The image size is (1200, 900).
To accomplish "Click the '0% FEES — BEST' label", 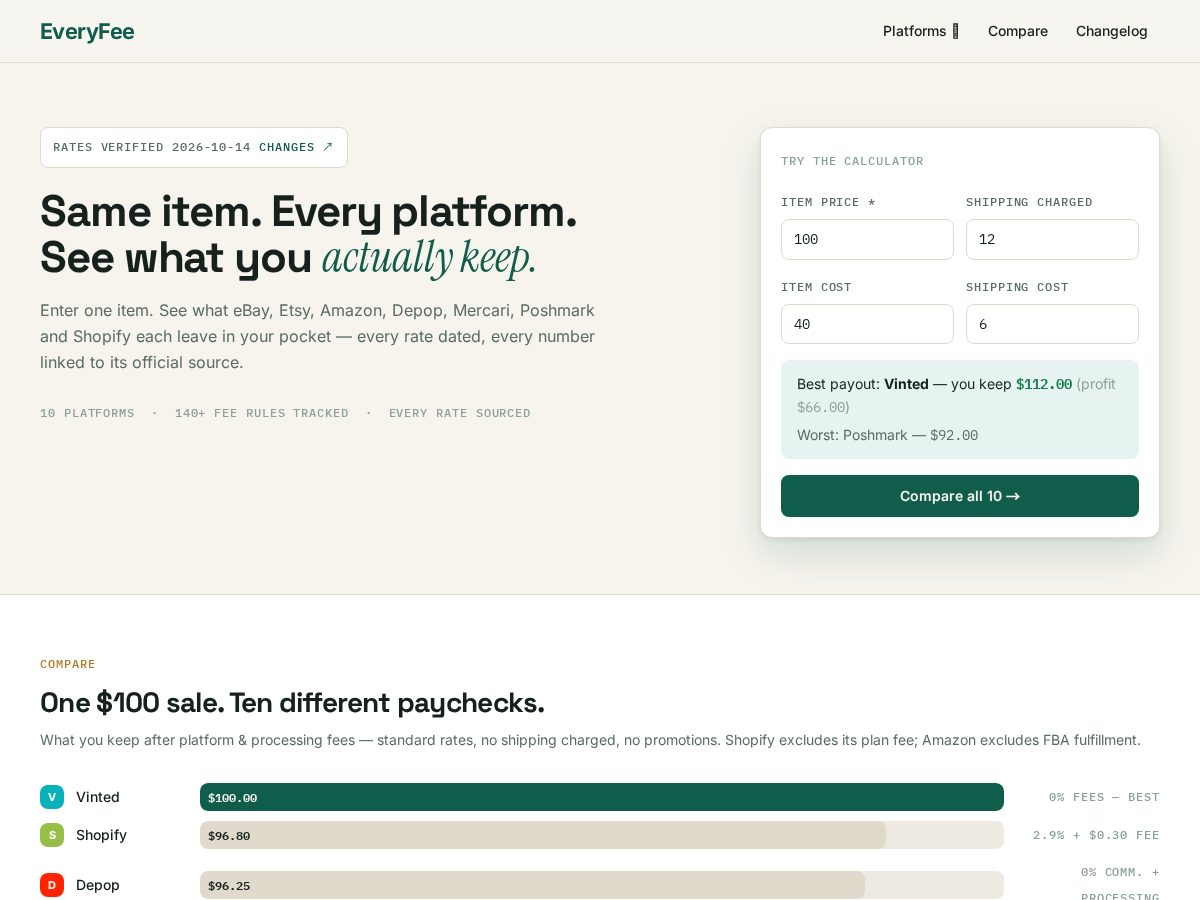I will tap(1104, 797).
